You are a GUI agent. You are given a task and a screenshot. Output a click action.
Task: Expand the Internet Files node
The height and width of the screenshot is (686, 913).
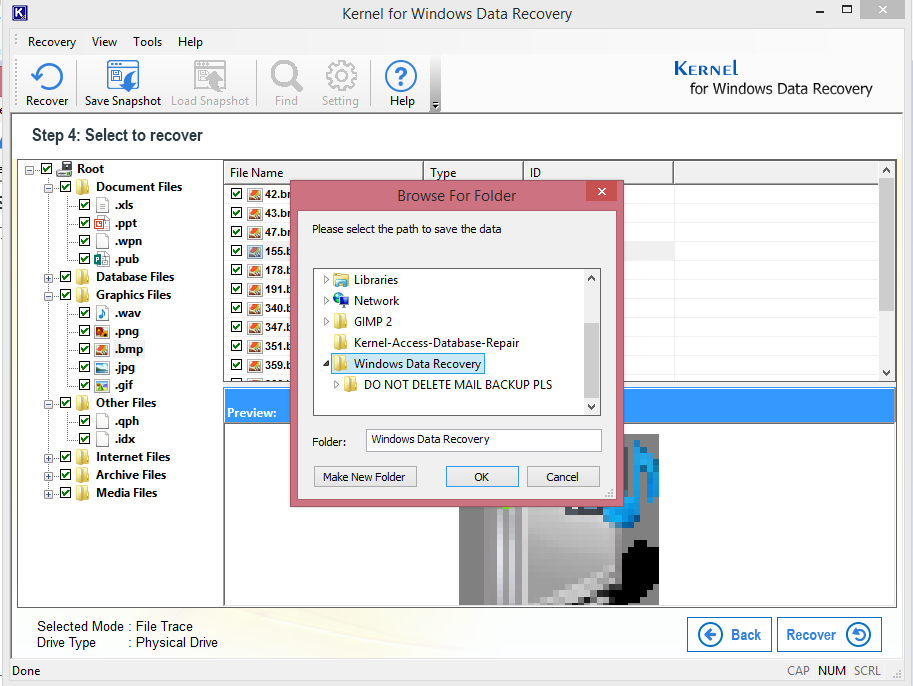click(48, 458)
